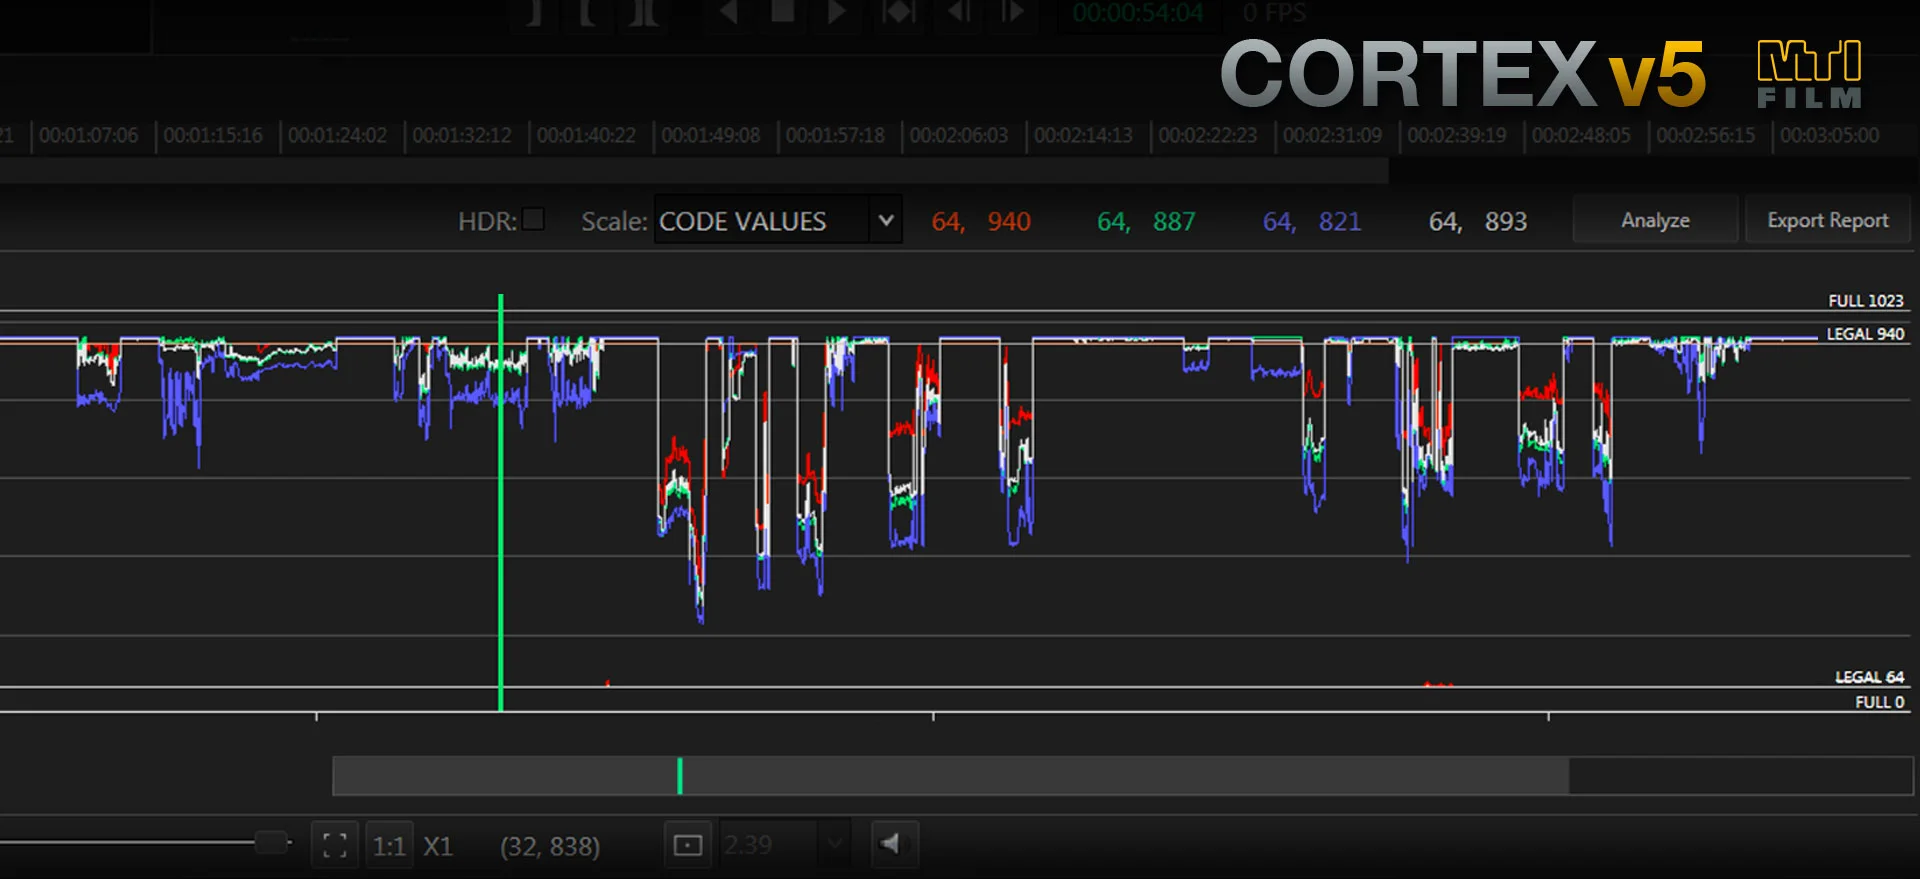Click the LEGAL 940 level label
Image resolution: width=1920 pixels, height=879 pixels.
point(1865,333)
